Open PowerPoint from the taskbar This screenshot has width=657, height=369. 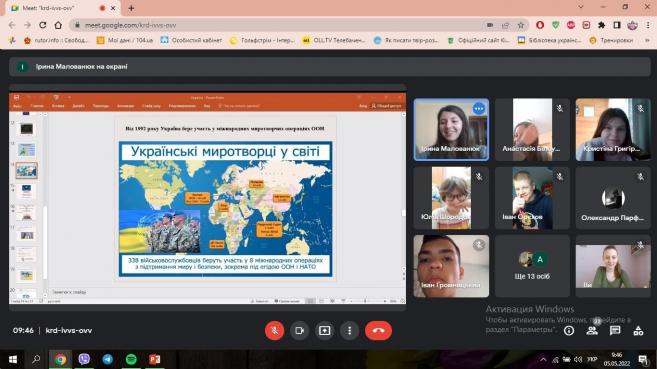pyautogui.click(x=155, y=359)
